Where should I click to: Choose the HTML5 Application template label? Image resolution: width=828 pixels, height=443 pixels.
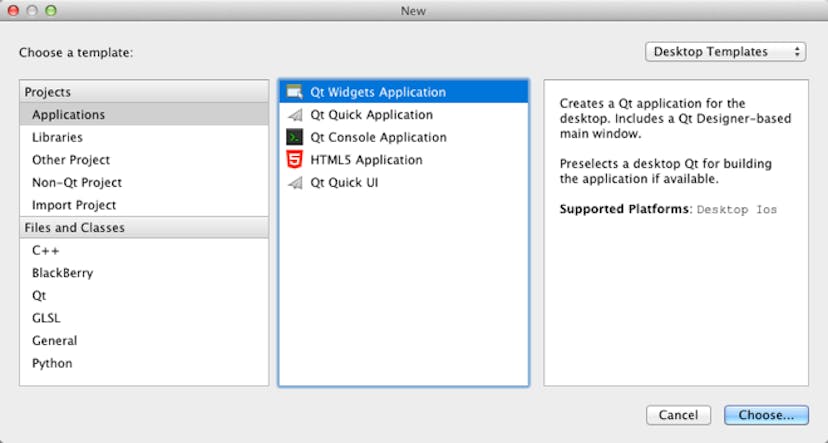(366, 160)
